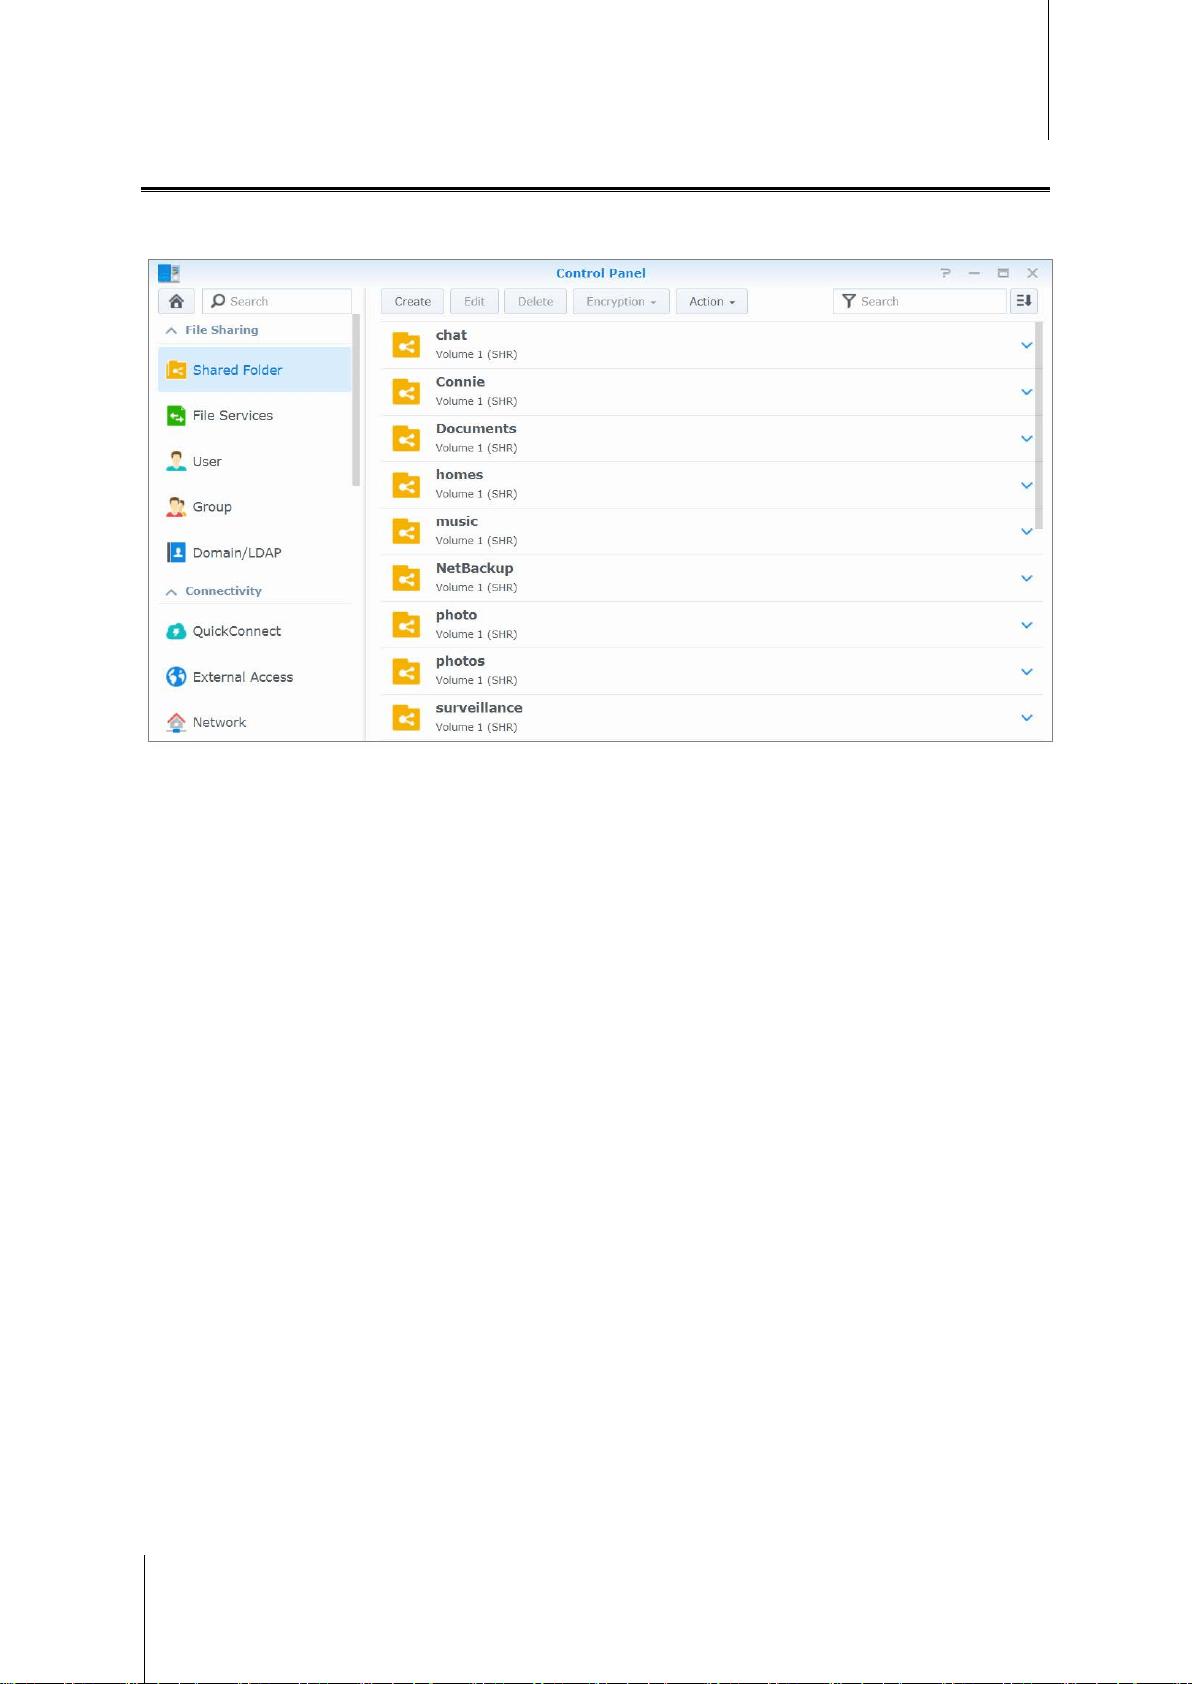Click the help question mark icon
The width and height of the screenshot is (1192, 1684).
coord(945,273)
